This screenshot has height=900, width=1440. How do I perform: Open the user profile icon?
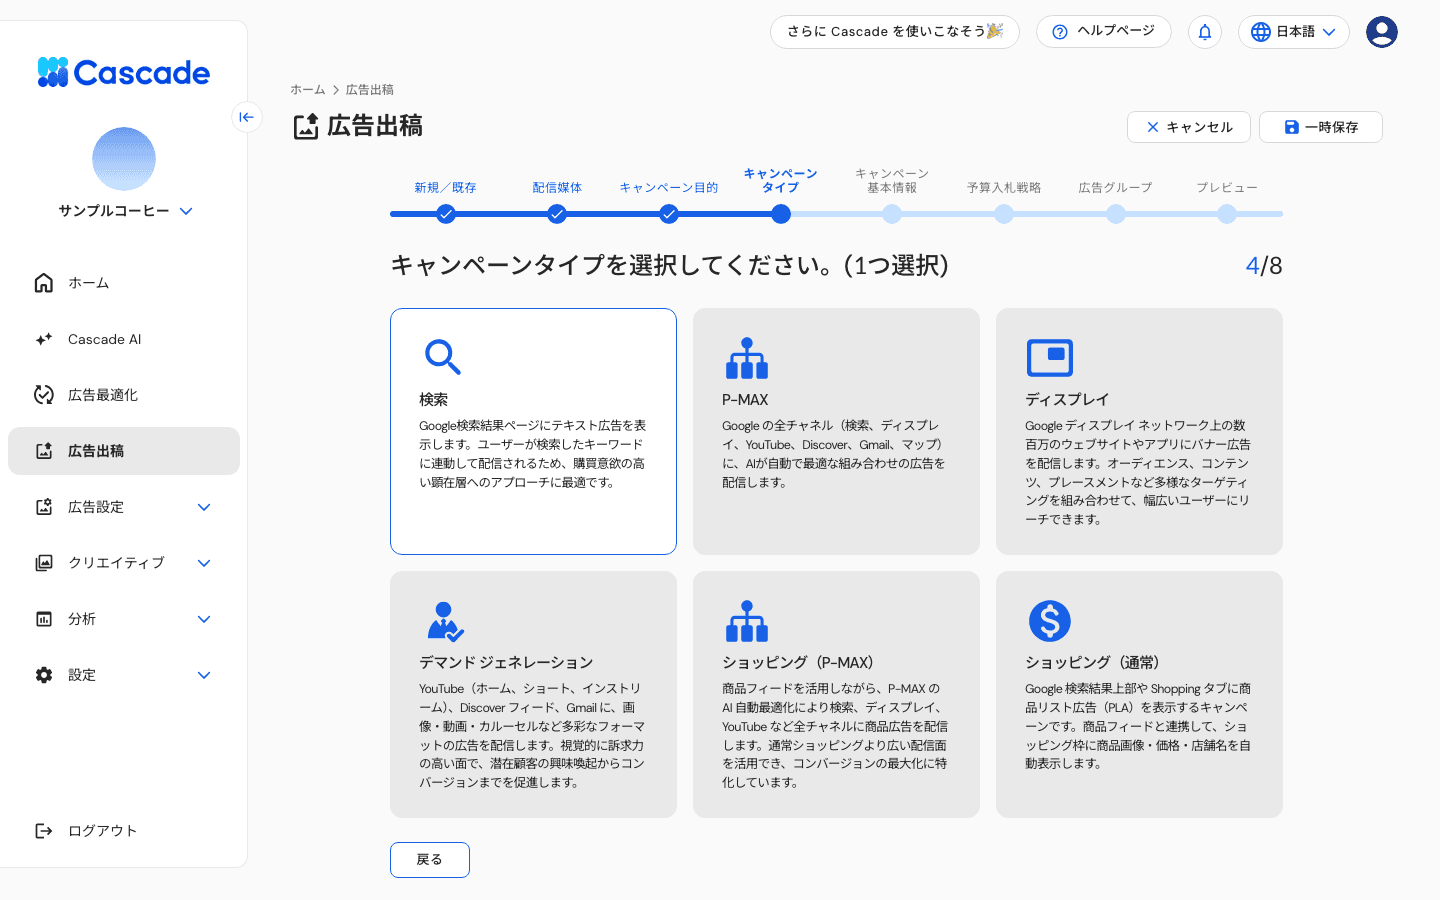pyautogui.click(x=1382, y=32)
